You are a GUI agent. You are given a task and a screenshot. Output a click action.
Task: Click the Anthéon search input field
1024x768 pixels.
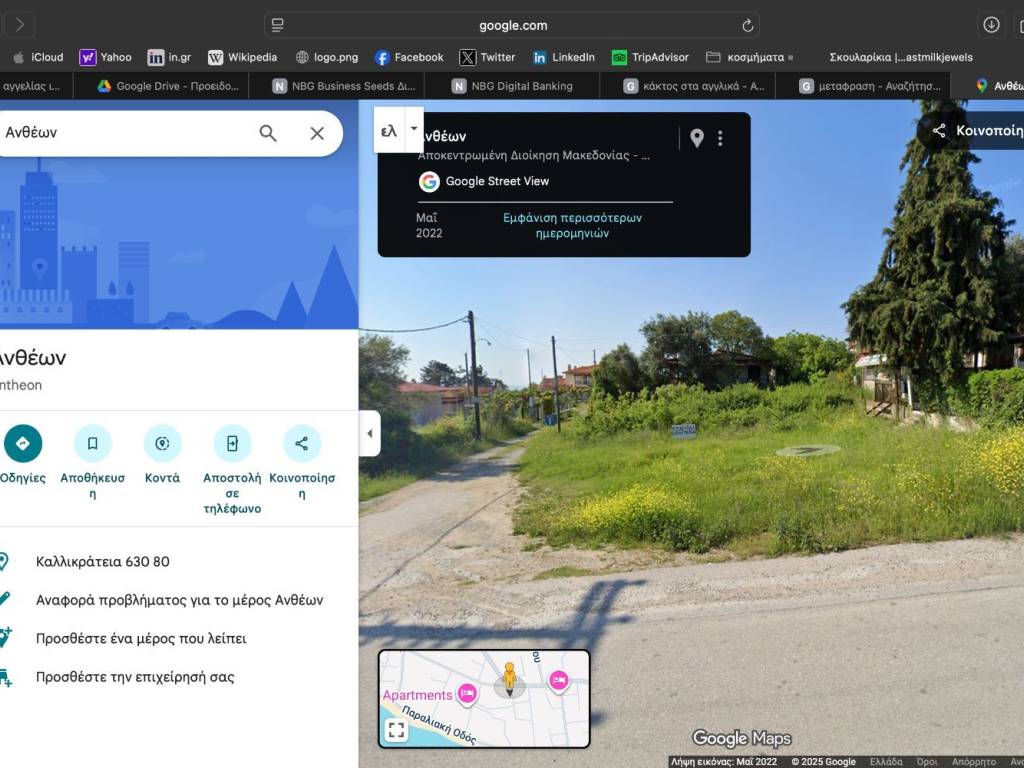120,133
